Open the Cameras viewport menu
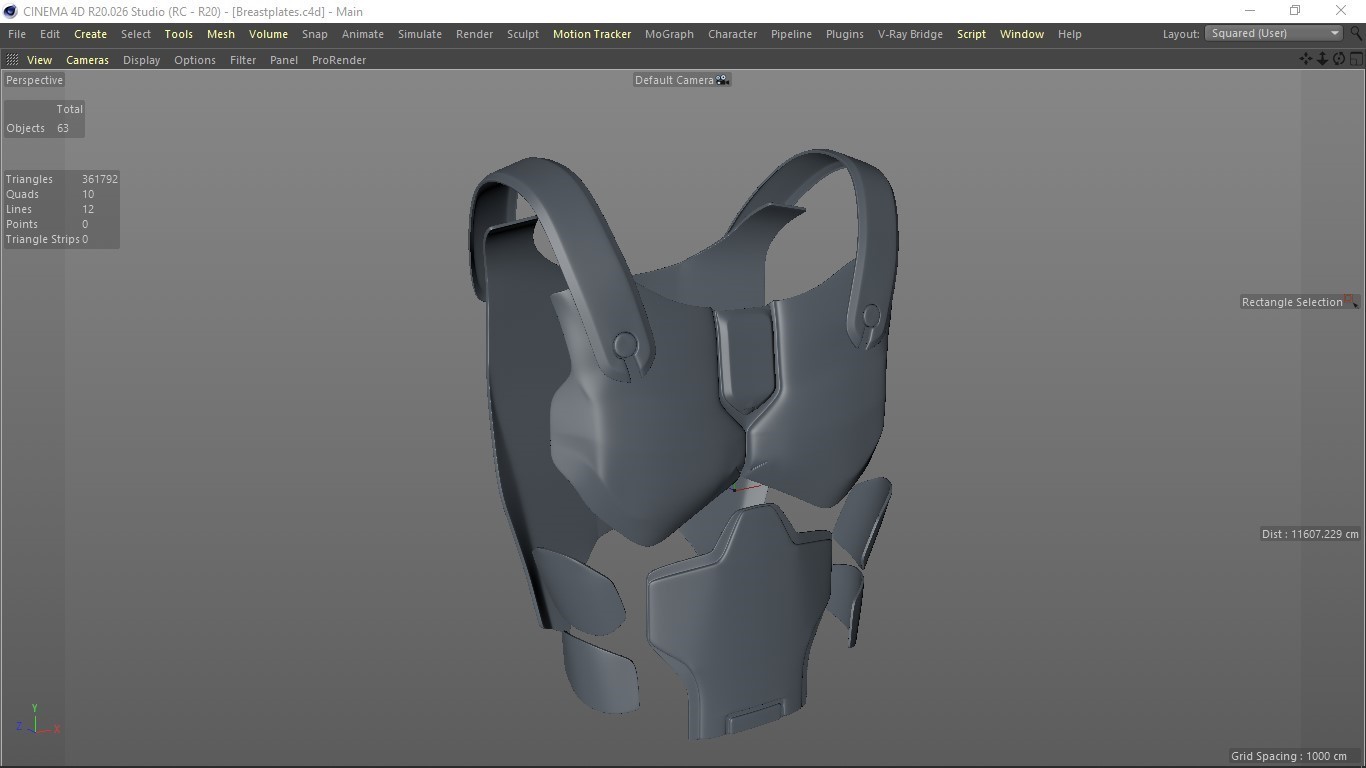 87,60
